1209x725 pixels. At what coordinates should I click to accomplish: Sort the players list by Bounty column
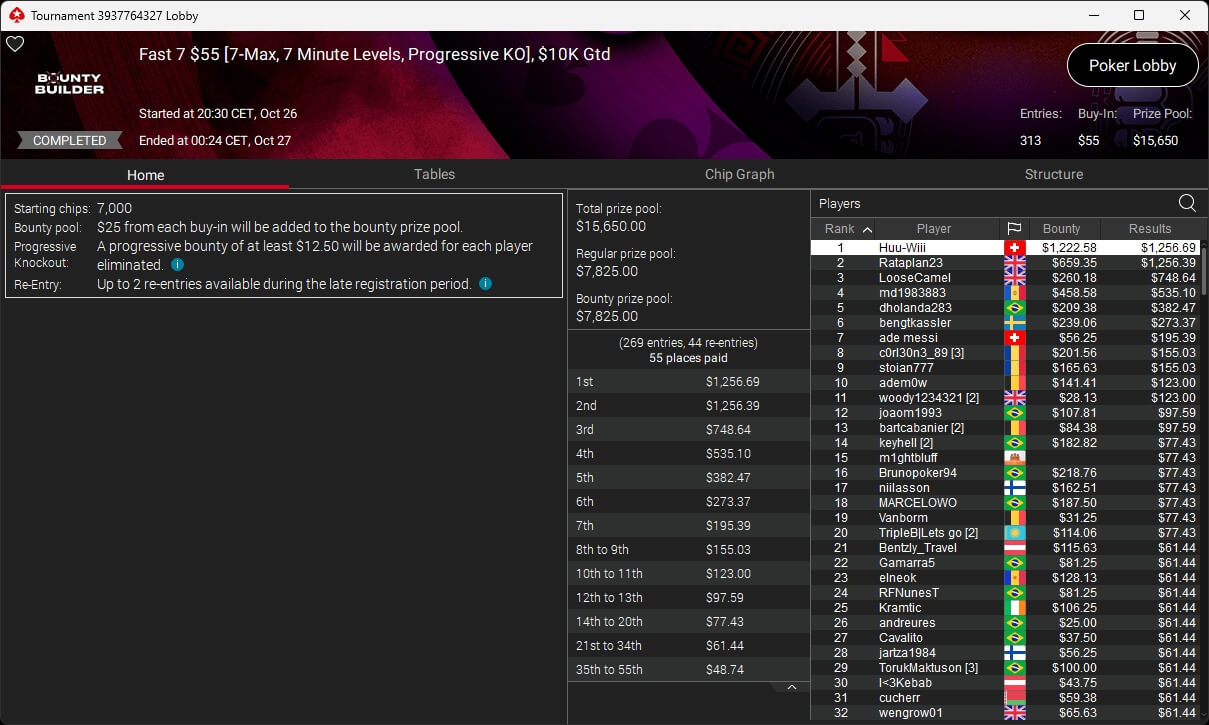tap(1062, 228)
